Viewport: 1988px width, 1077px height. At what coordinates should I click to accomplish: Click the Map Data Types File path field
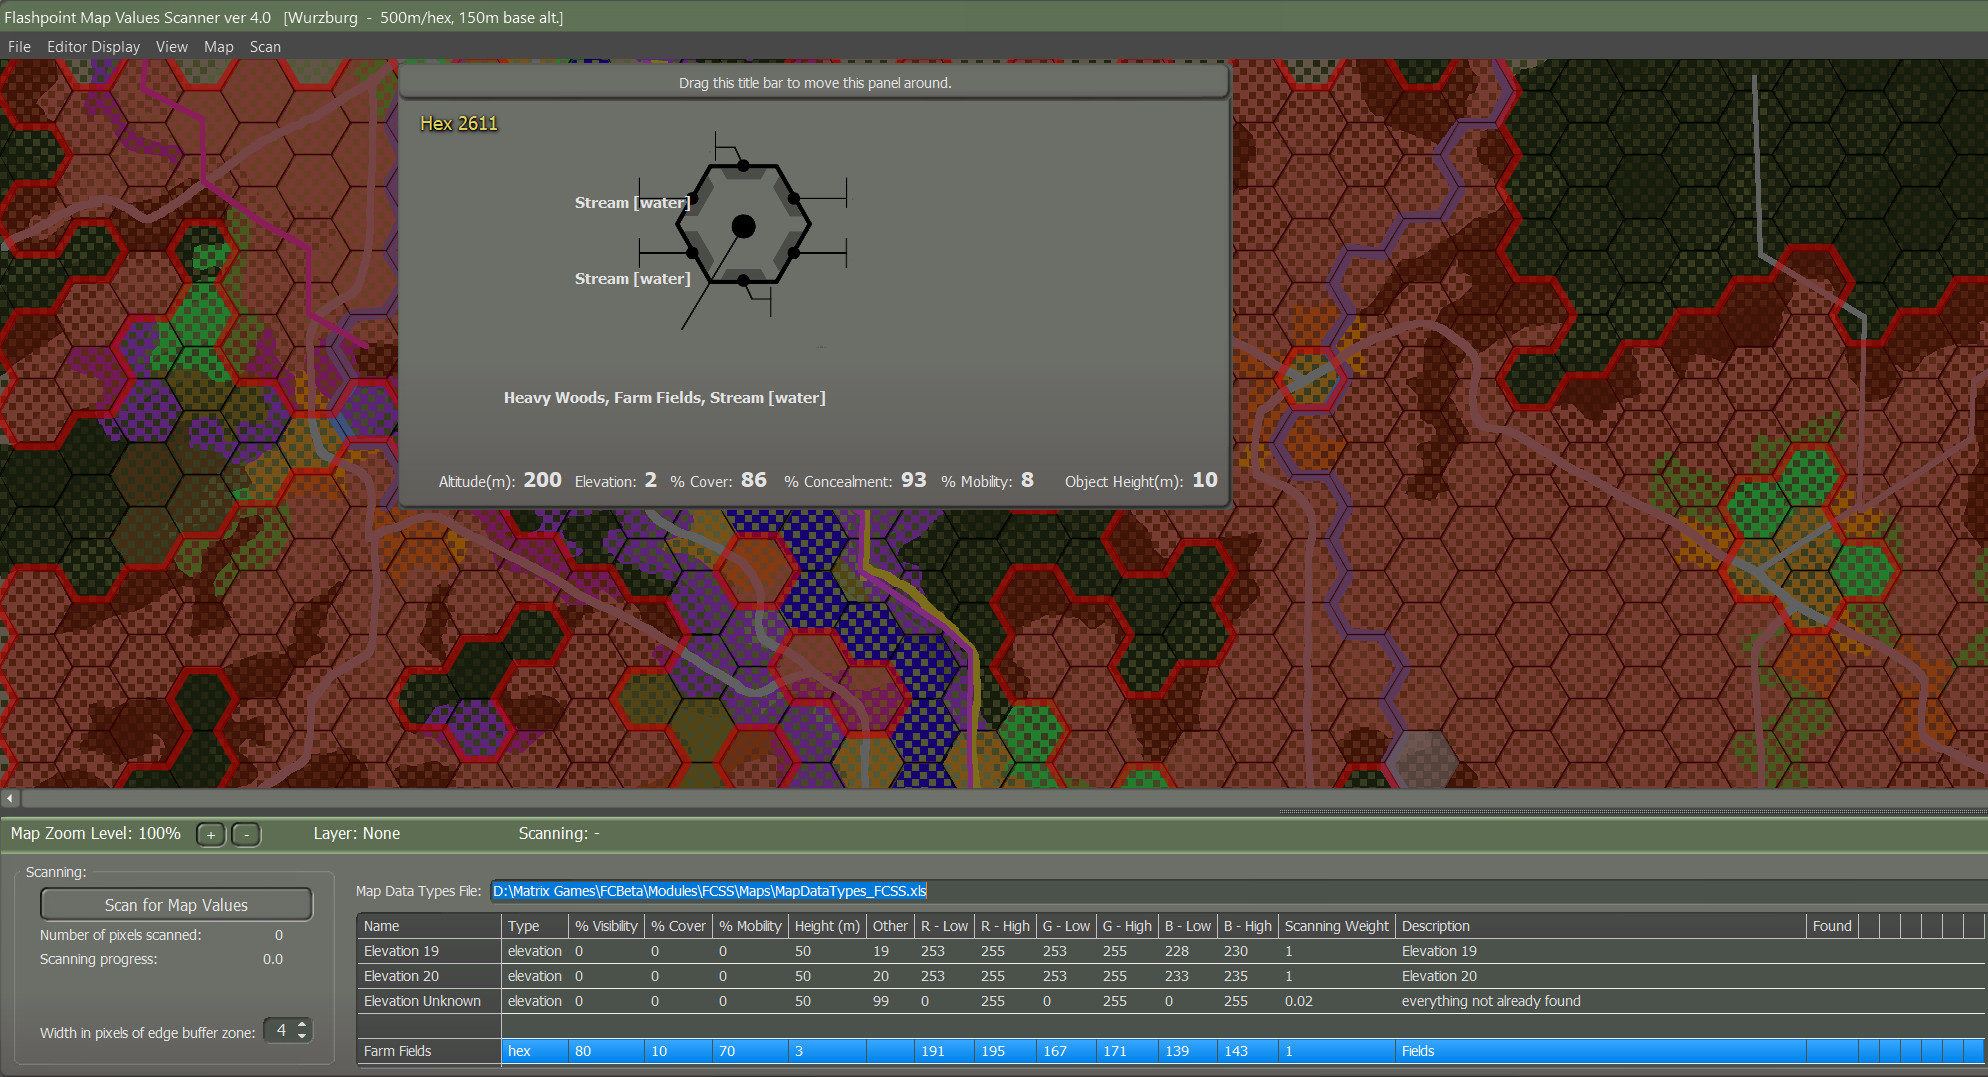coord(1238,891)
